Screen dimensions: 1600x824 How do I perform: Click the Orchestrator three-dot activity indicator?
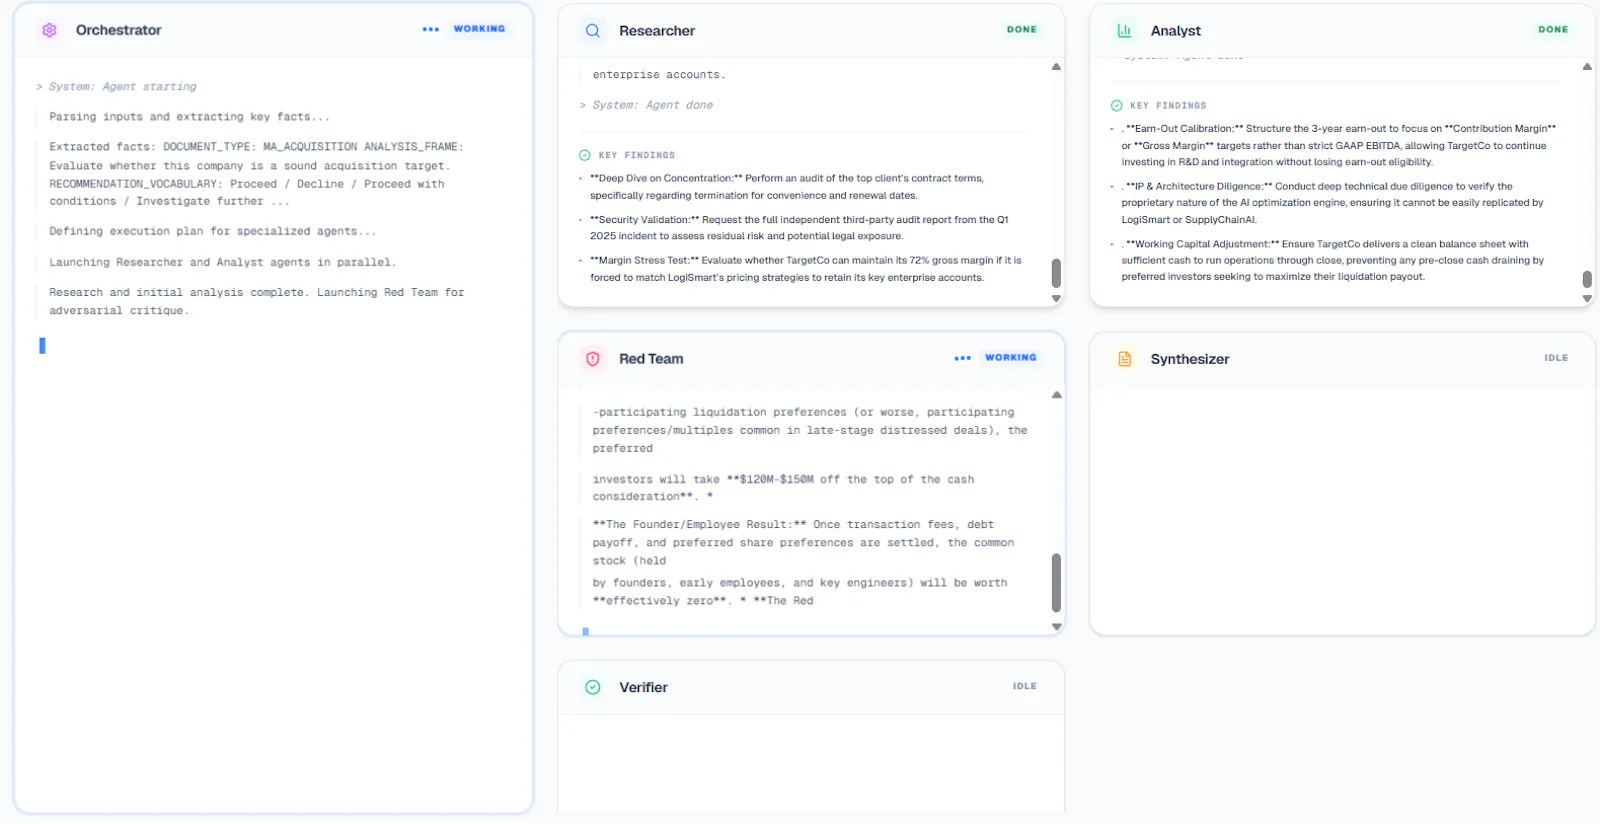[x=431, y=29]
